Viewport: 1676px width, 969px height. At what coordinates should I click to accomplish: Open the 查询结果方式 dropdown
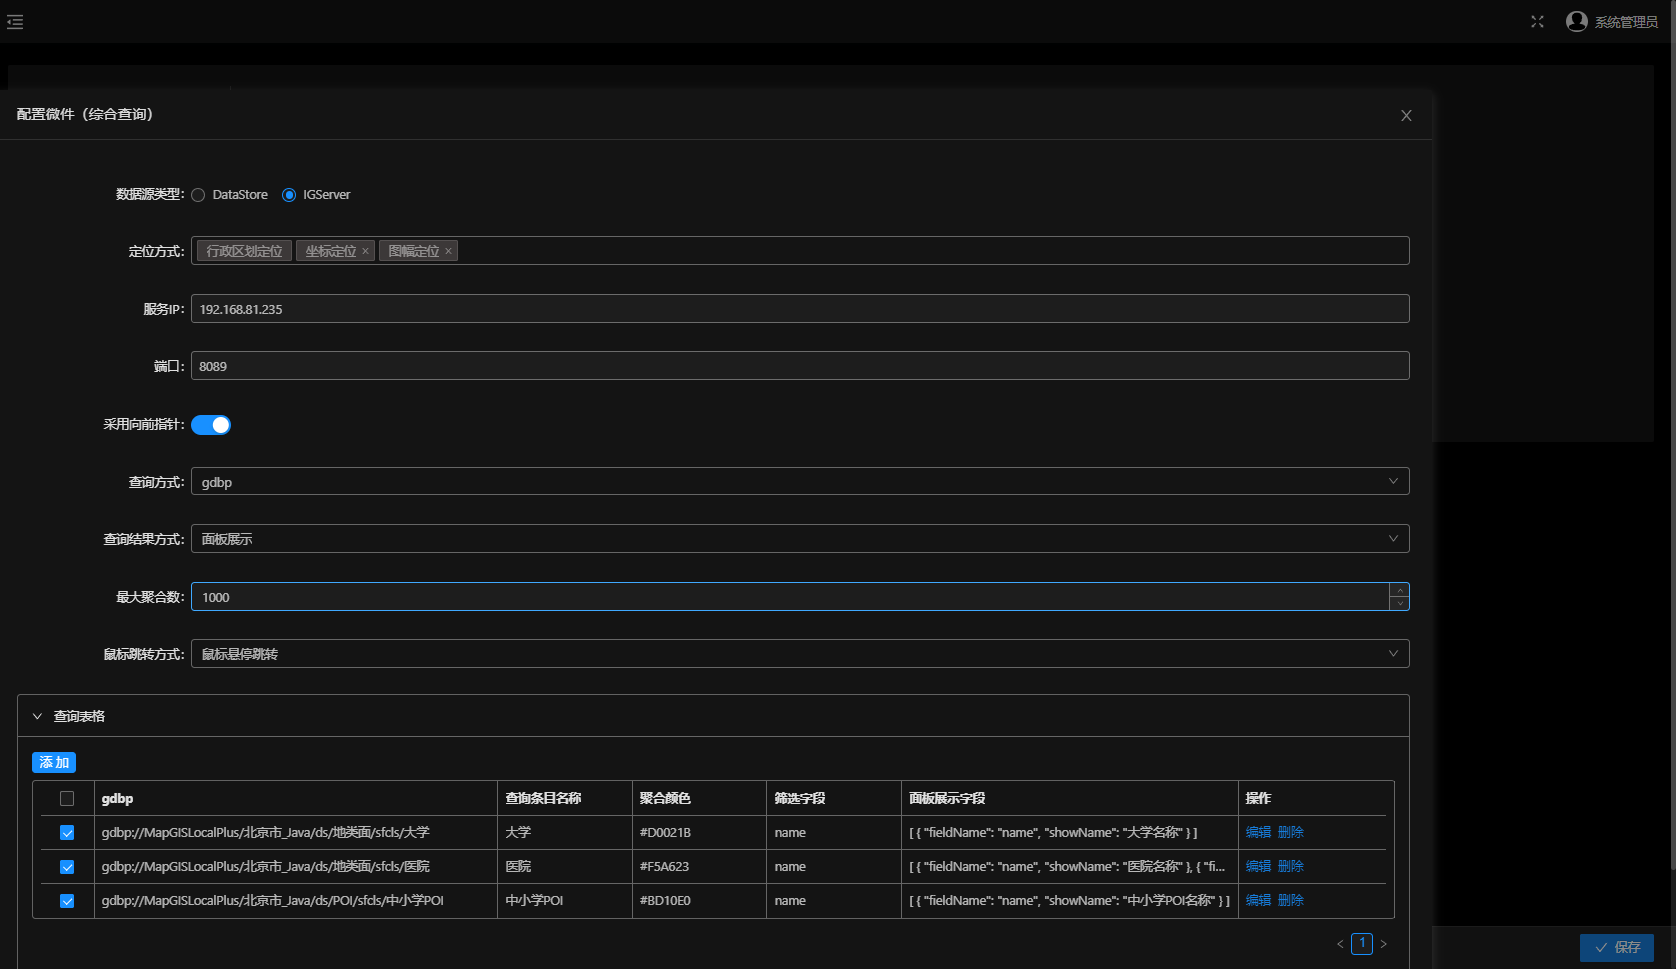pos(800,539)
